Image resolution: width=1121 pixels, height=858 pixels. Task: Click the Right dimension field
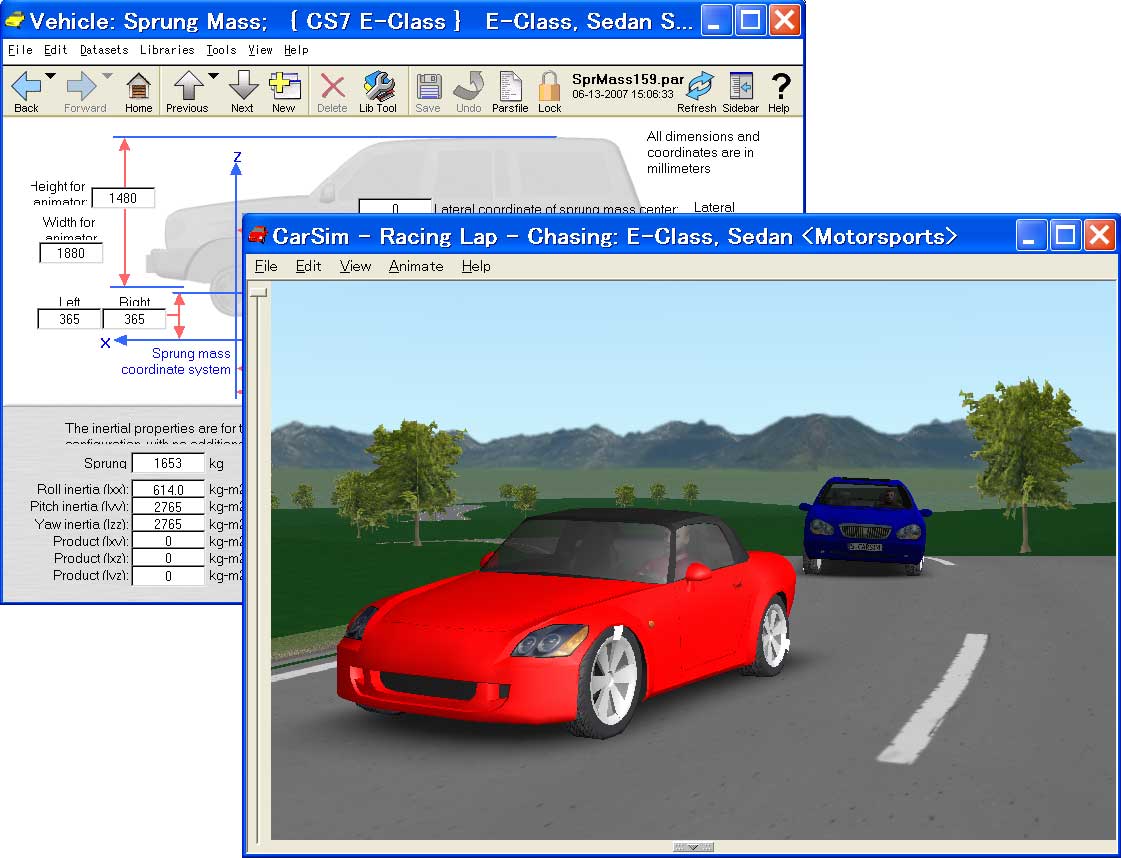click(x=134, y=319)
